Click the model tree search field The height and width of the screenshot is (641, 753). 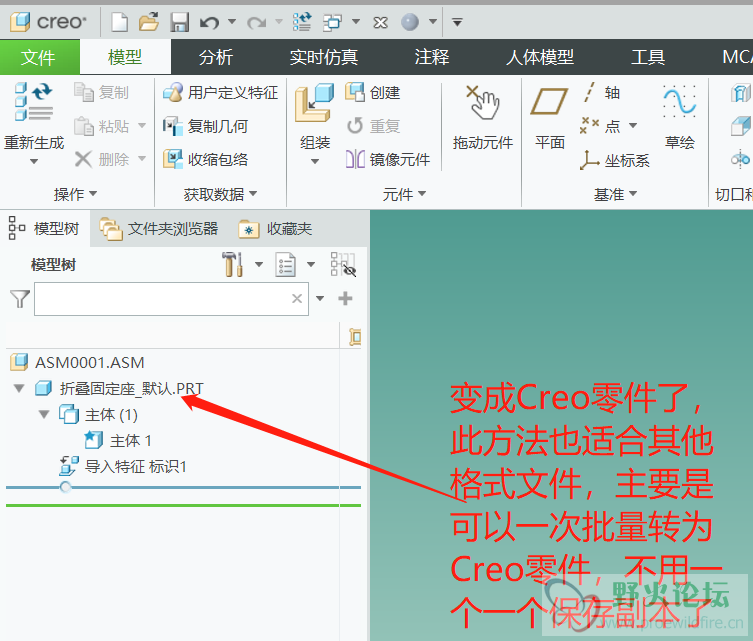pos(171,299)
